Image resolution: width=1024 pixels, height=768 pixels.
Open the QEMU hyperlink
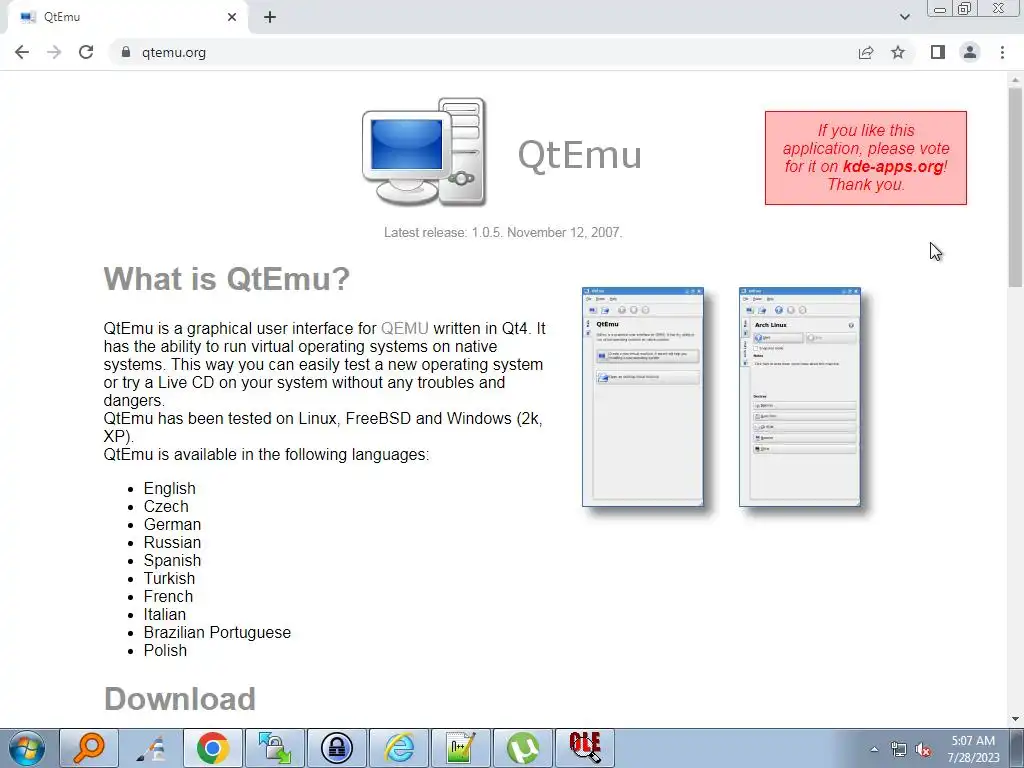pyautogui.click(x=404, y=328)
